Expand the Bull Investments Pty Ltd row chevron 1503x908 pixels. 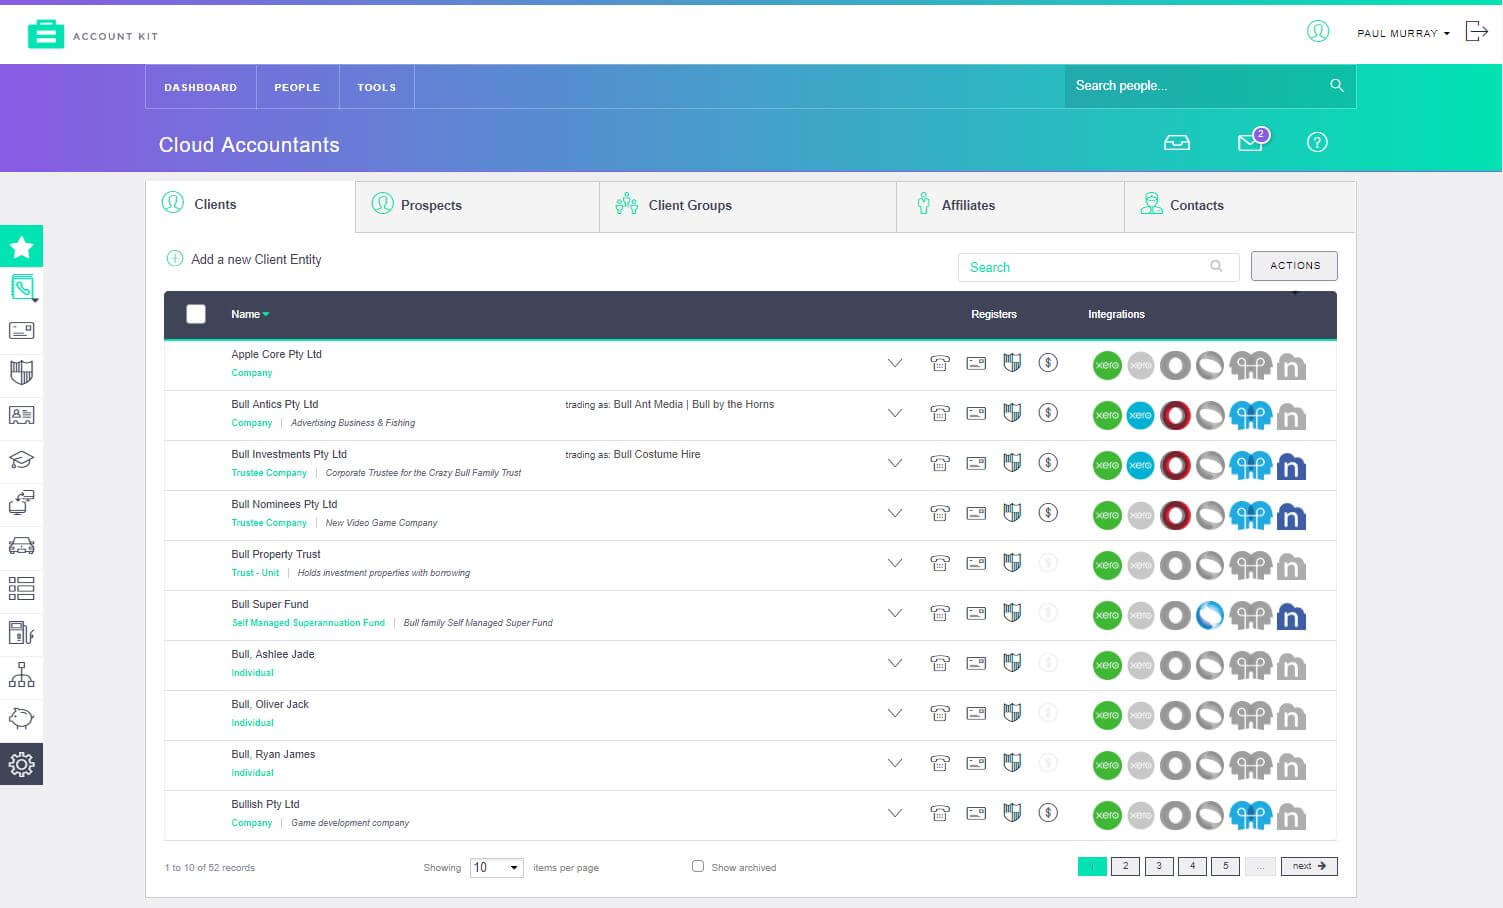[x=895, y=463]
